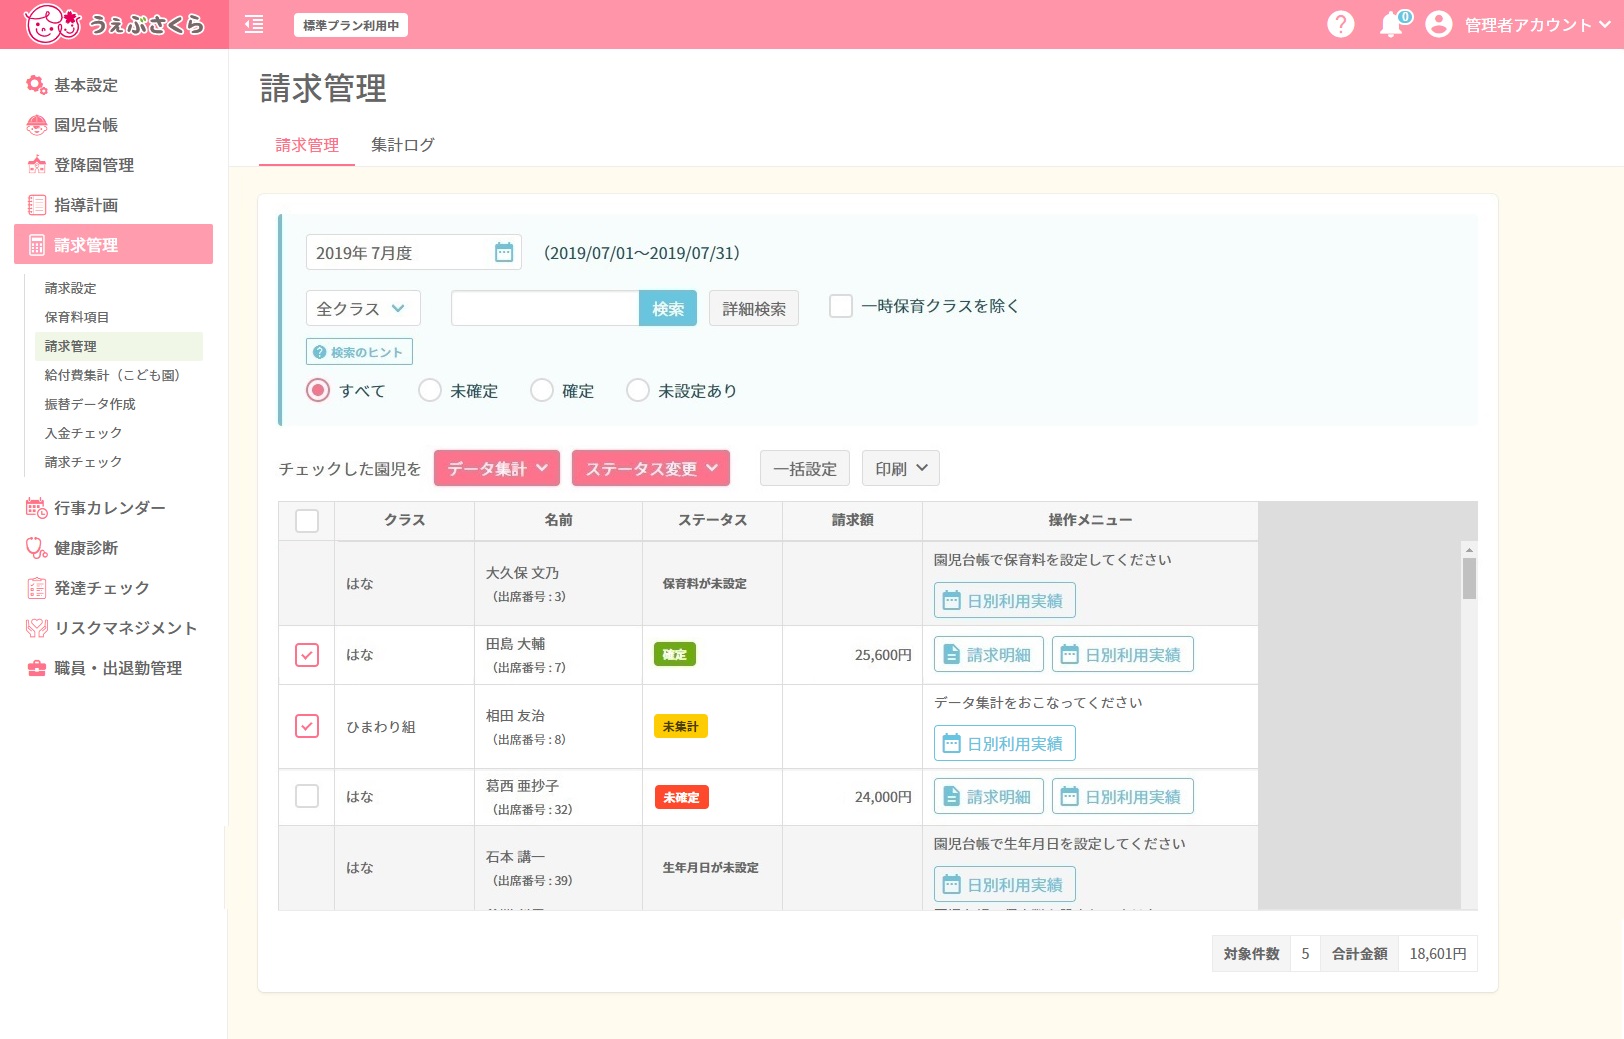Image resolution: width=1624 pixels, height=1039 pixels.
Task: Click the 職員・出退勤管理 briefcase icon
Action: [37, 668]
